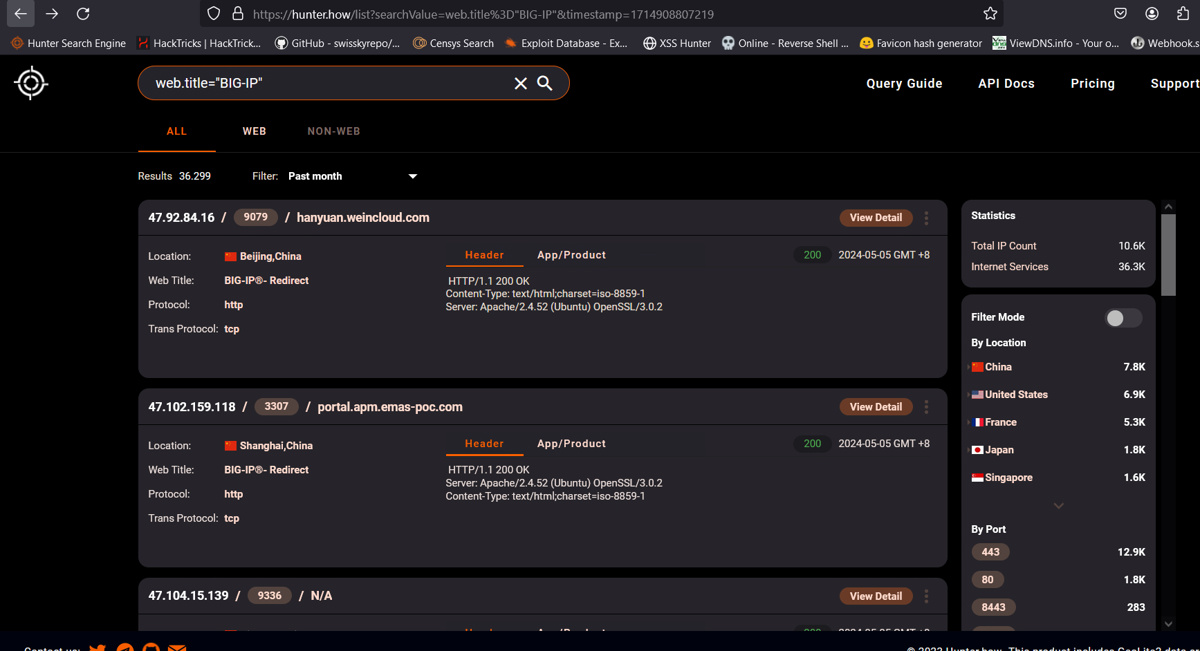
Task: Open the browser extensions icon
Action: pos(1183,14)
